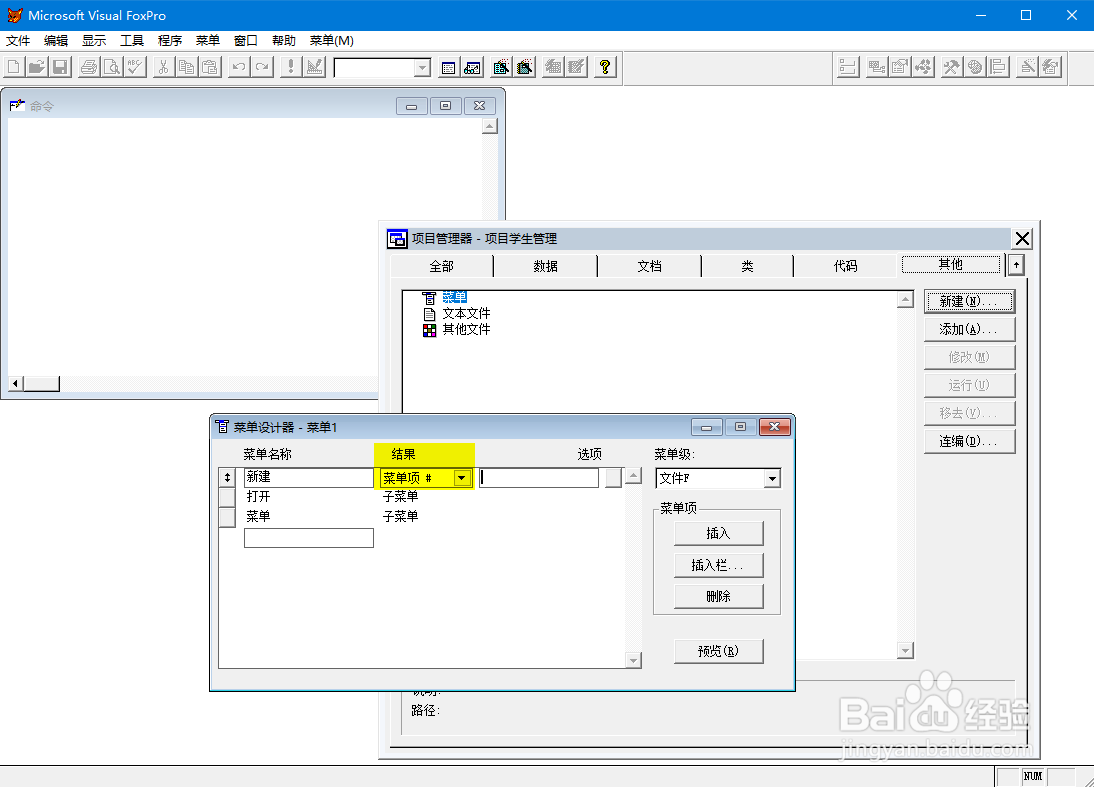Switch to the 代码 tab in Project Manager

(x=846, y=266)
